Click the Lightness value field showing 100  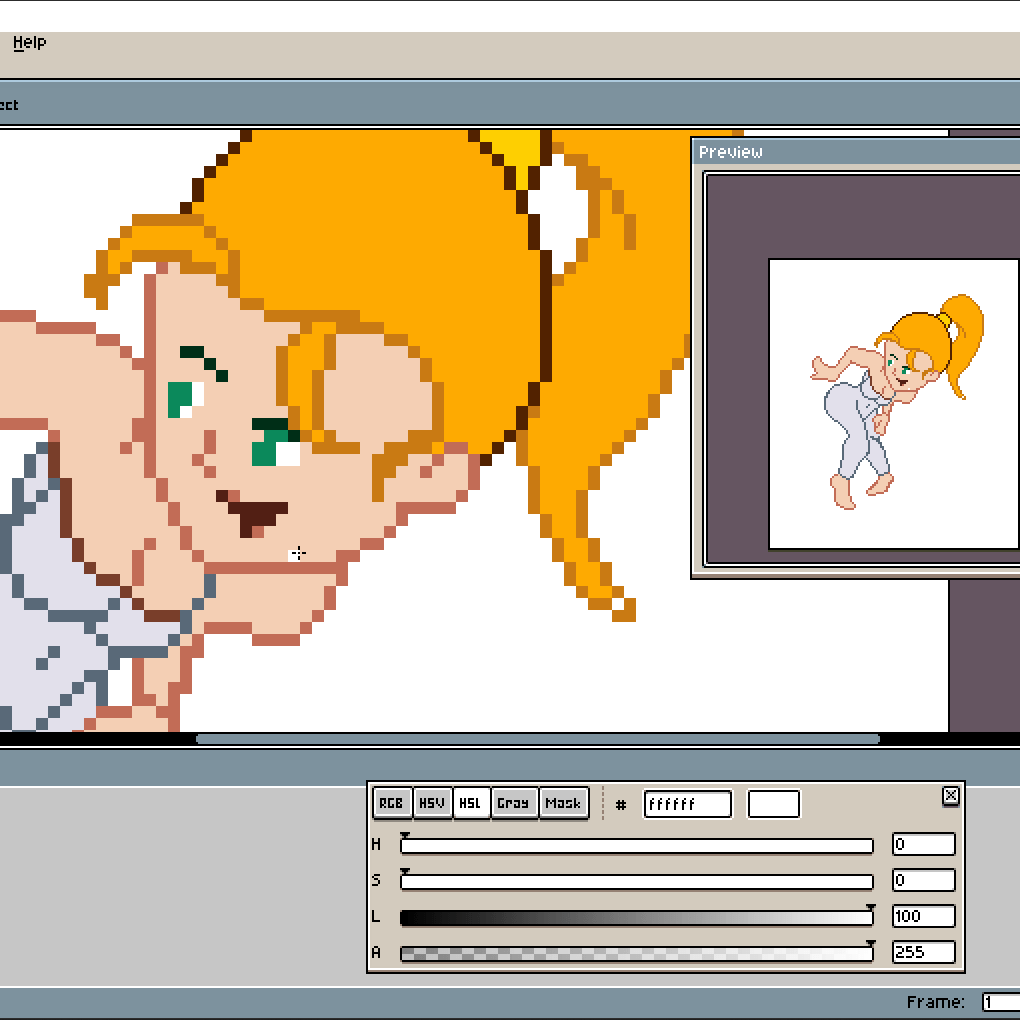pos(923,917)
